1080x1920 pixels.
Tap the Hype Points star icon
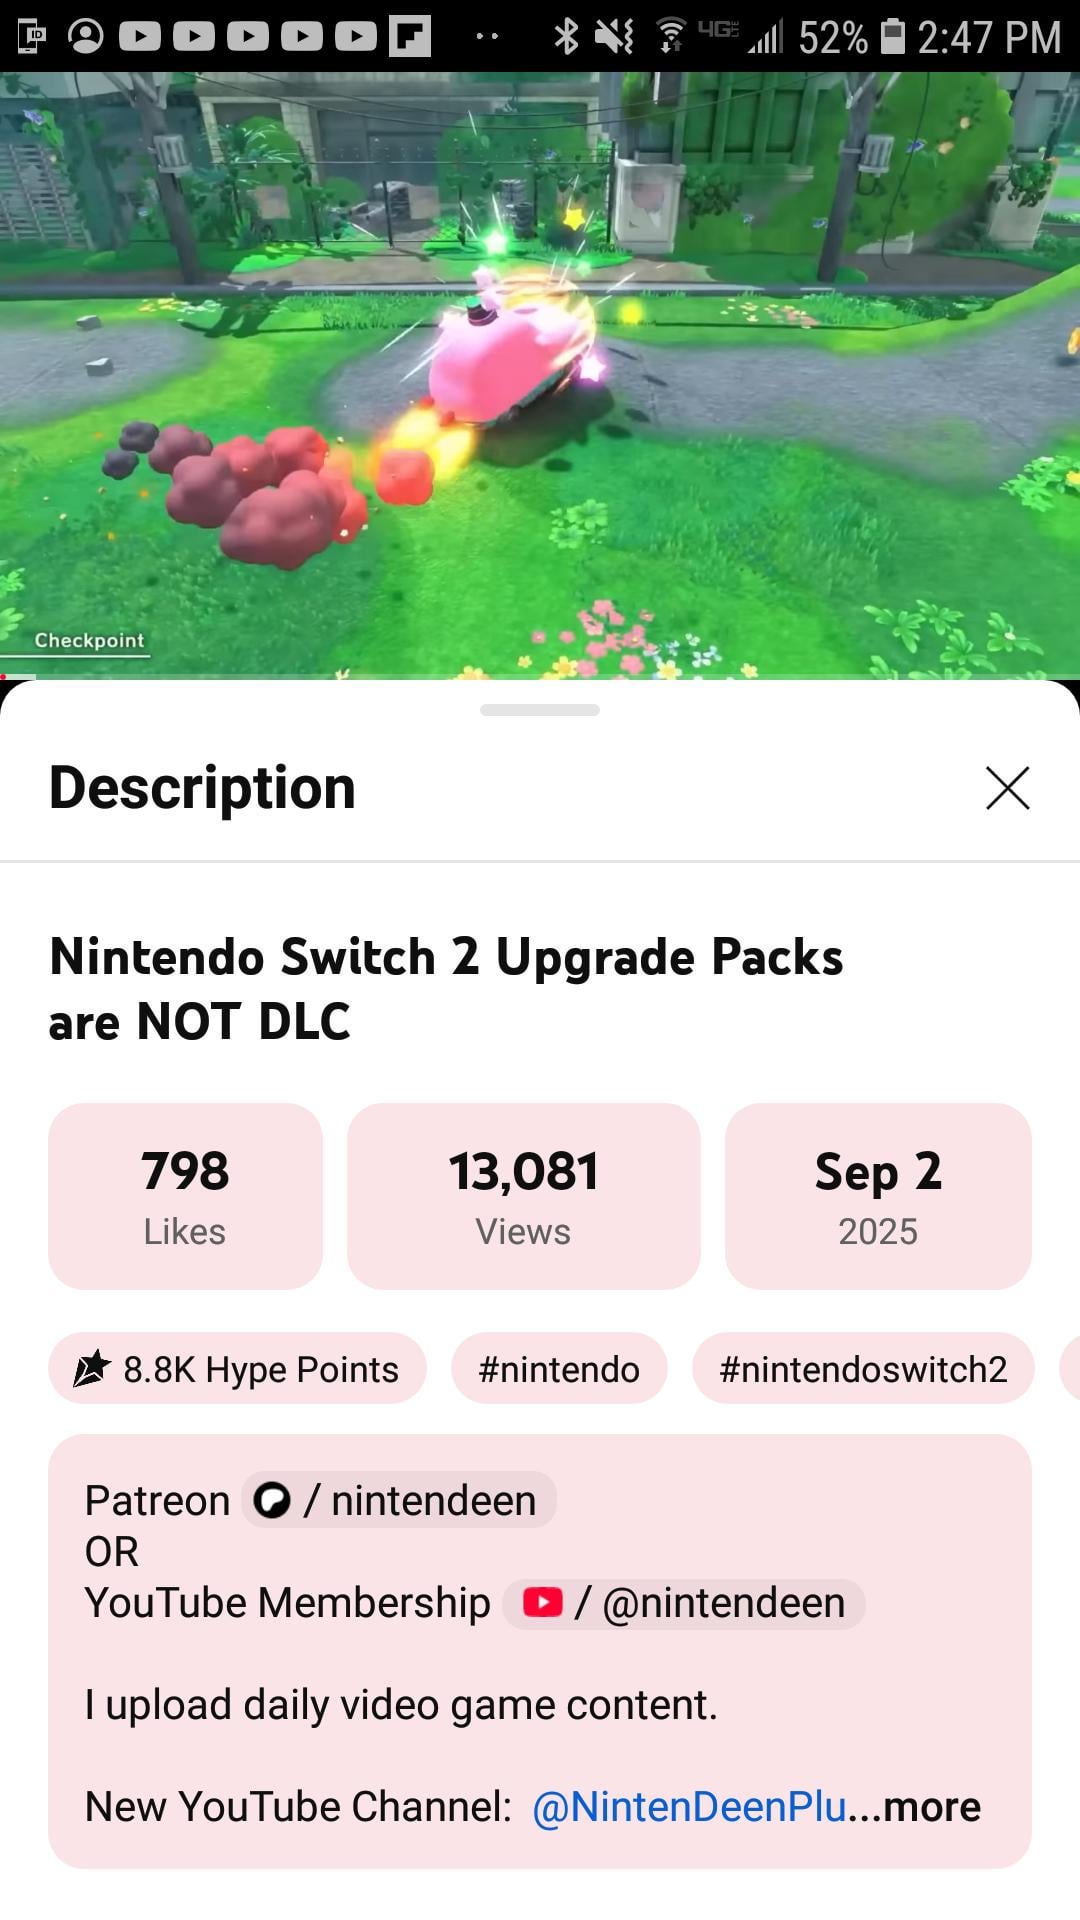[x=92, y=1368]
